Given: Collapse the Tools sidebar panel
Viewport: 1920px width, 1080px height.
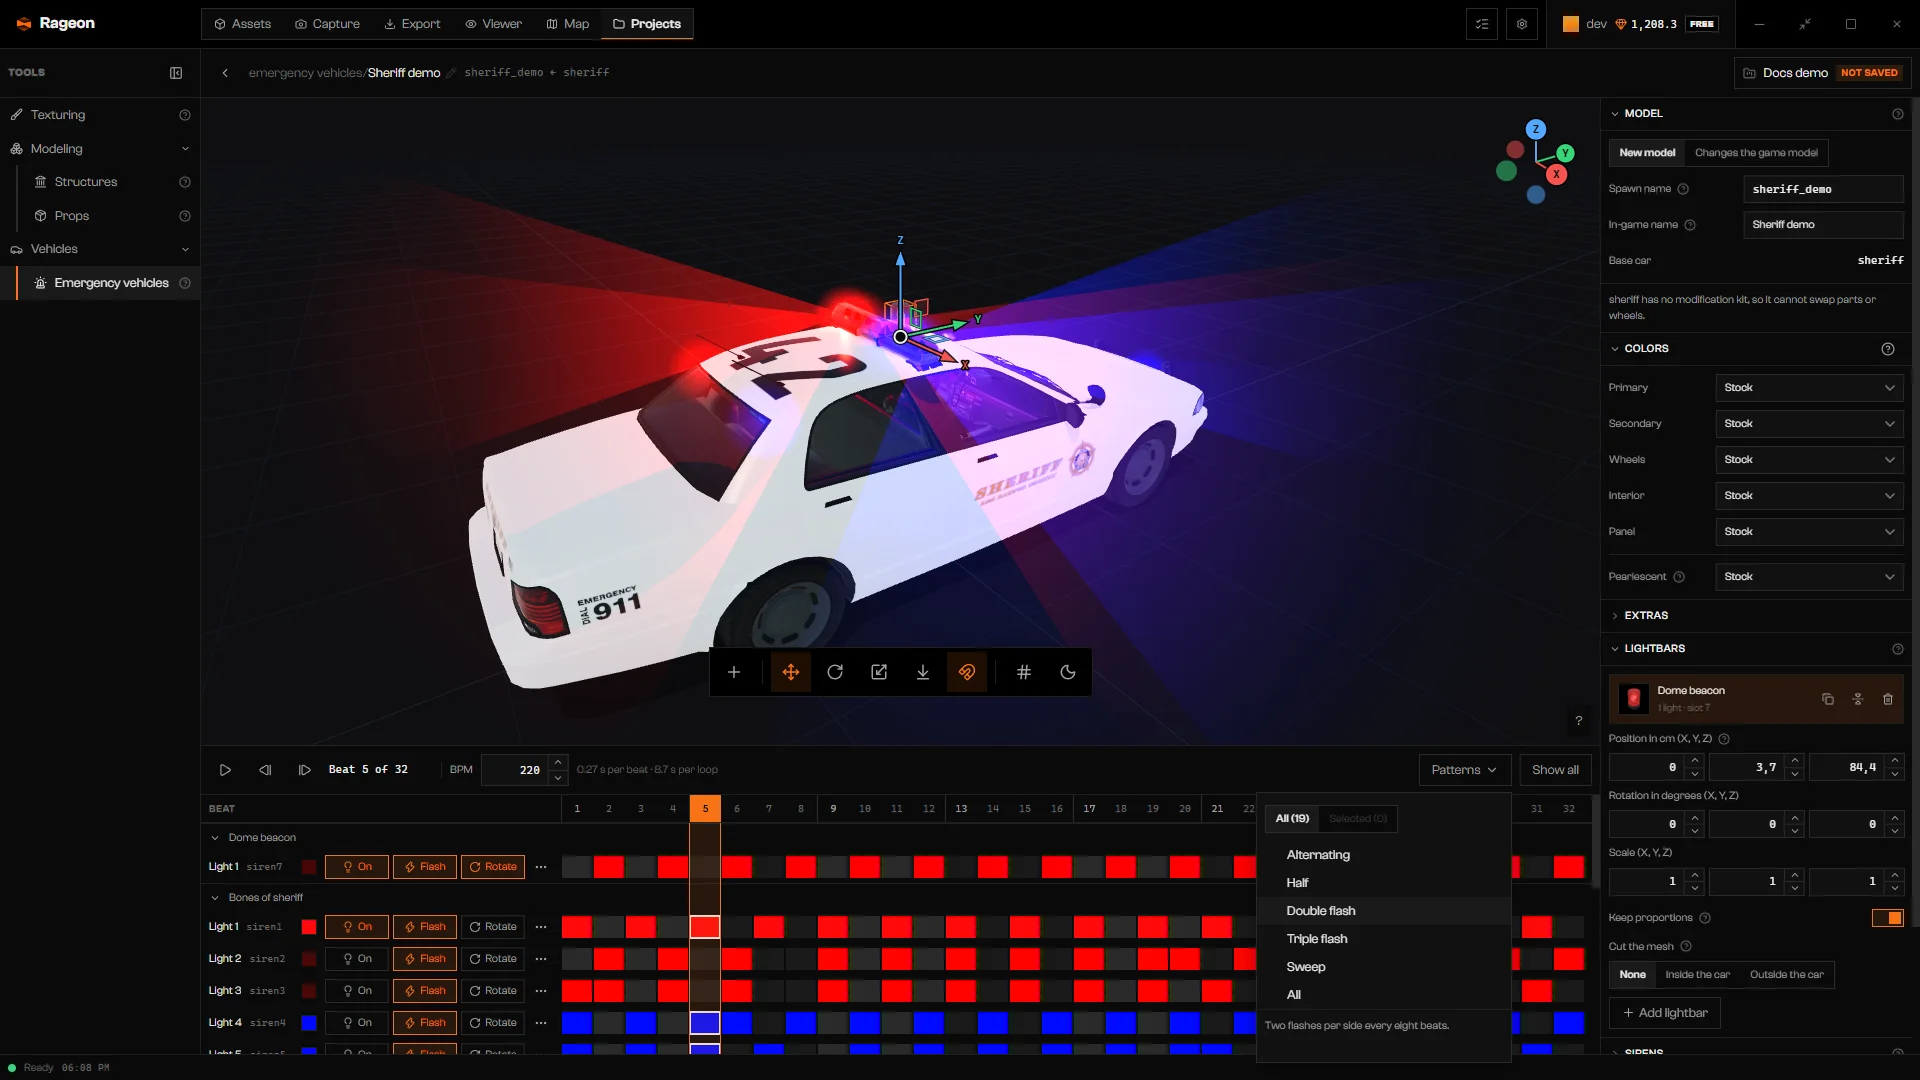Looking at the screenshot, I should pyautogui.click(x=176, y=73).
